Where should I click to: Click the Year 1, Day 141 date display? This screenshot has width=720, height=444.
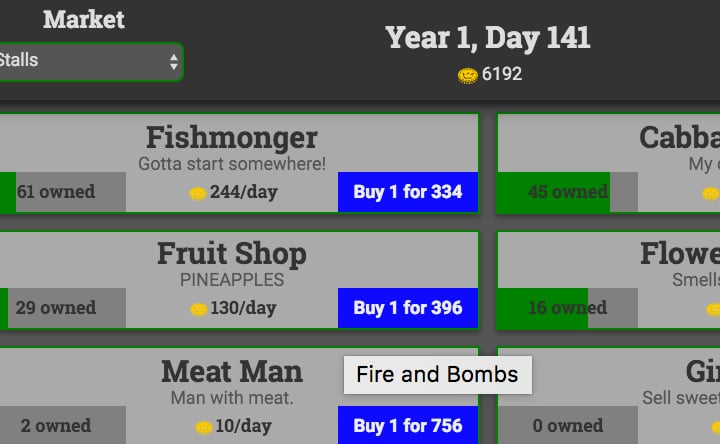(488, 39)
